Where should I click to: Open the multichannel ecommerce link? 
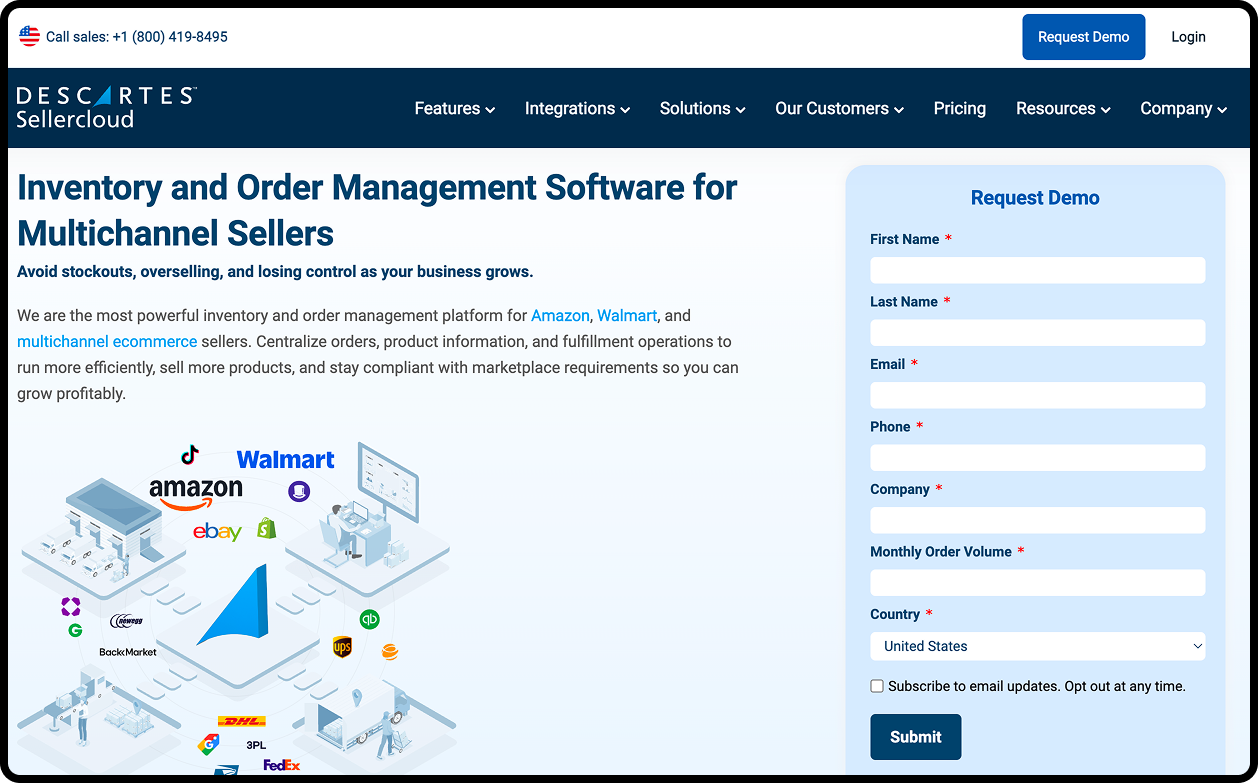[x=107, y=341]
